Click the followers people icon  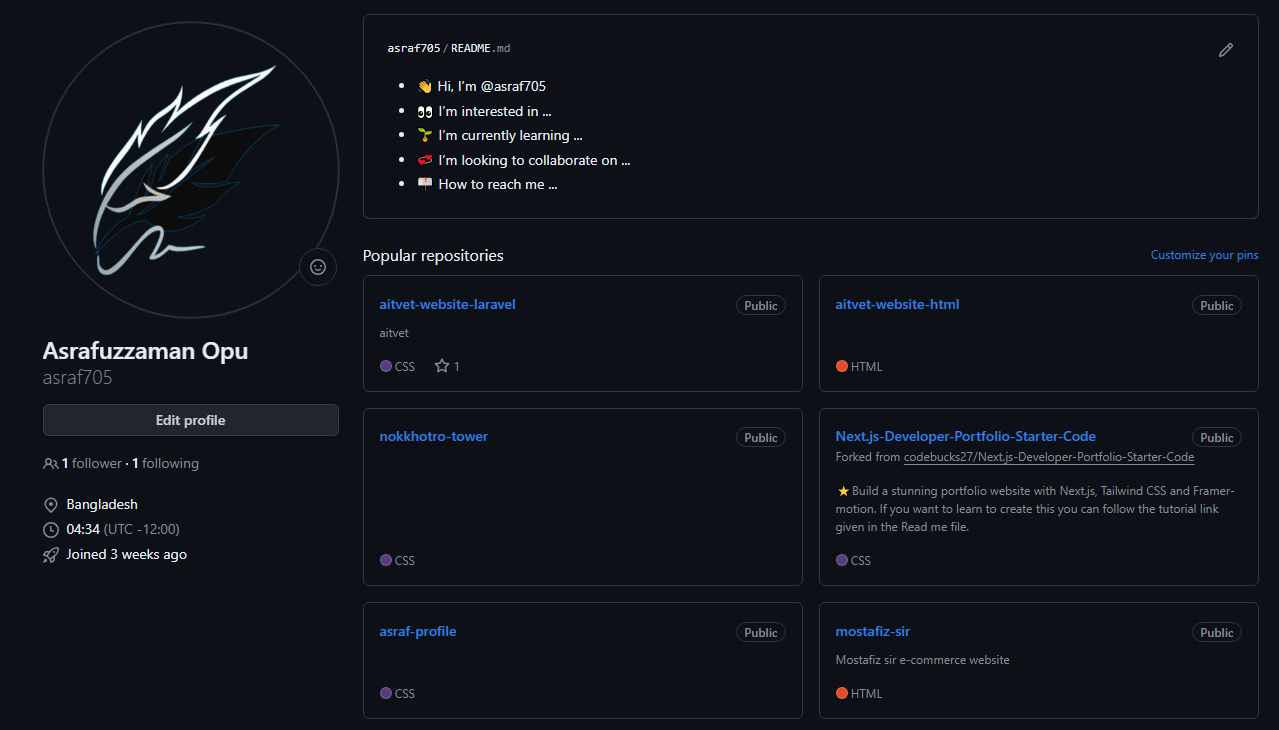pos(50,464)
